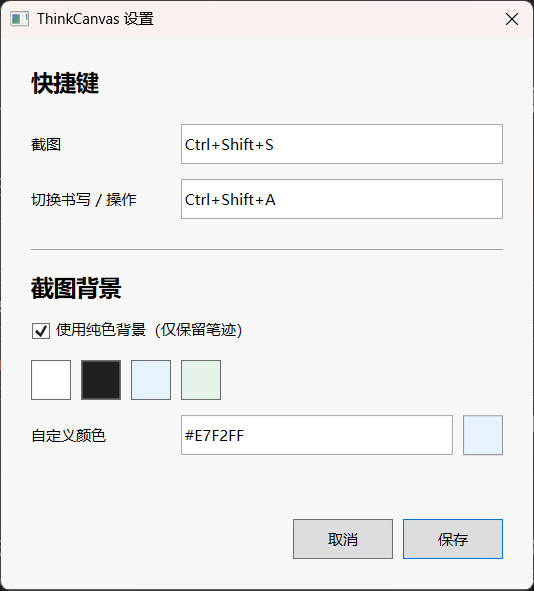The width and height of the screenshot is (534, 591).
Task: Click the 自定义颜色 label
Action: [69, 436]
